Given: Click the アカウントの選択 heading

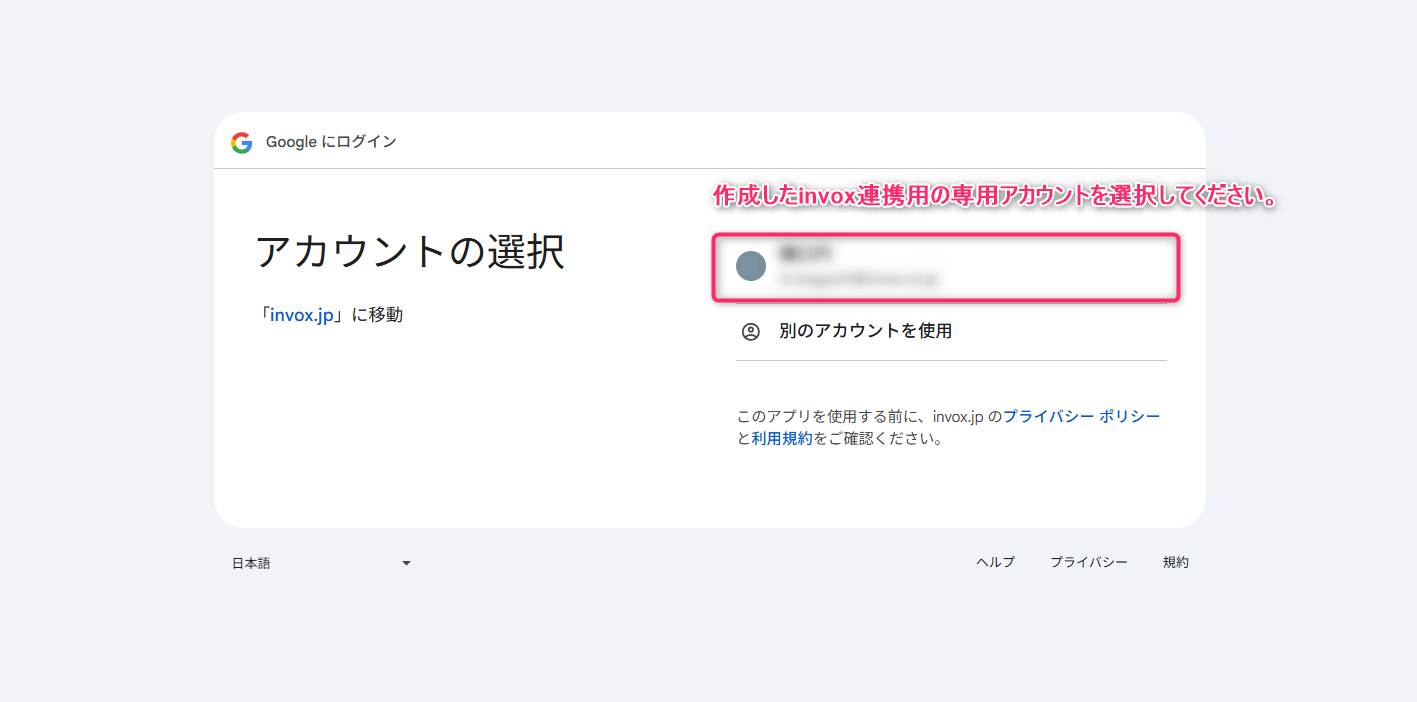Looking at the screenshot, I should [410, 252].
